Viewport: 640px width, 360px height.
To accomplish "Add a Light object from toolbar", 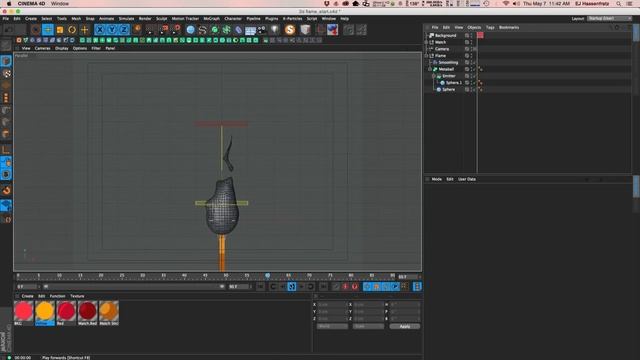I will tap(274, 29).
